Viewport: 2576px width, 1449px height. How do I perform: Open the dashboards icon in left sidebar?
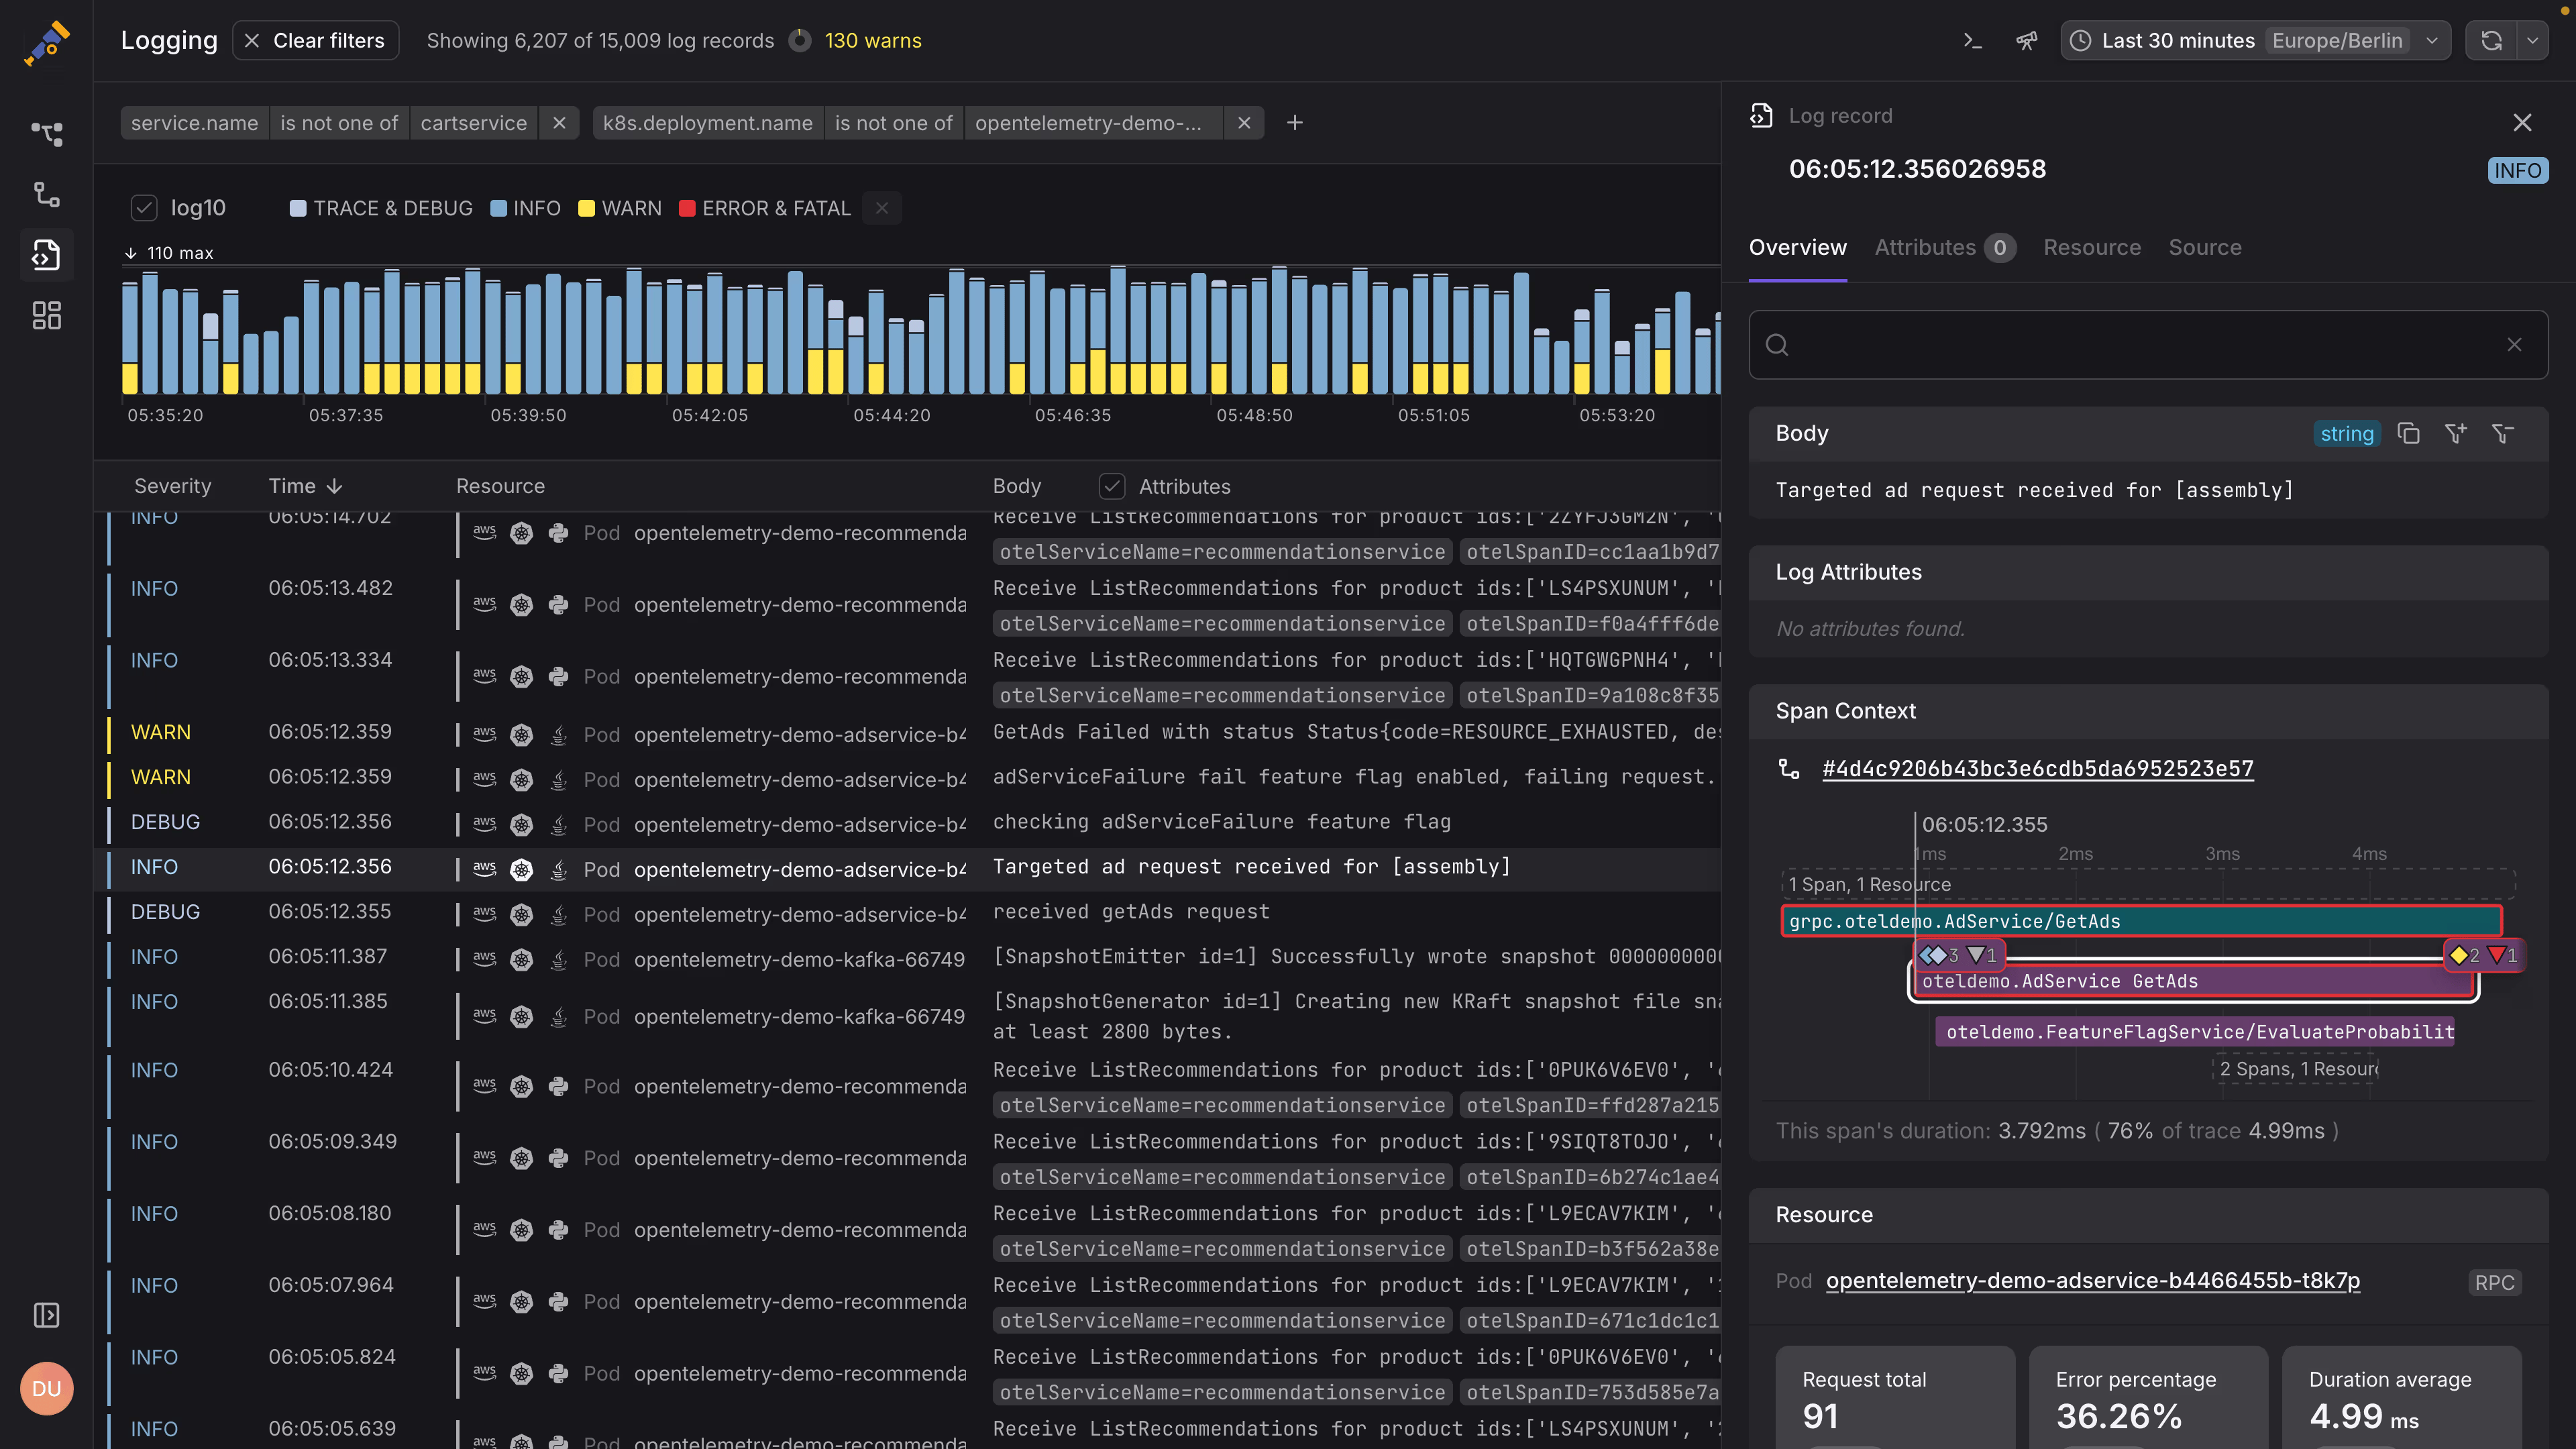click(x=46, y=315)
